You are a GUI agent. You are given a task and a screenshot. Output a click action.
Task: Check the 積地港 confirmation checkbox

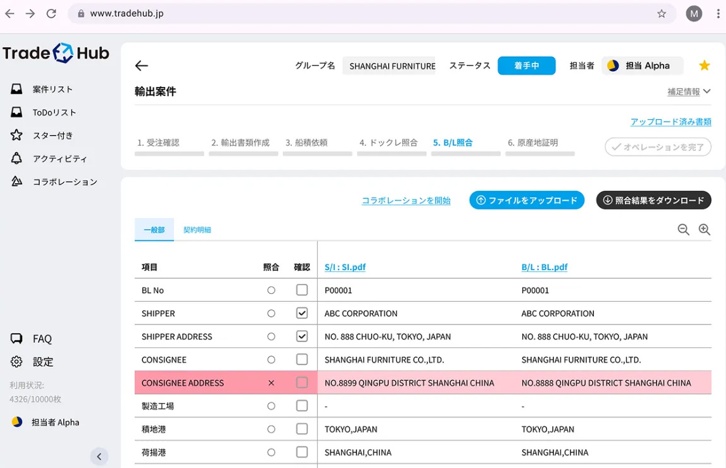(x=302, y=429)
